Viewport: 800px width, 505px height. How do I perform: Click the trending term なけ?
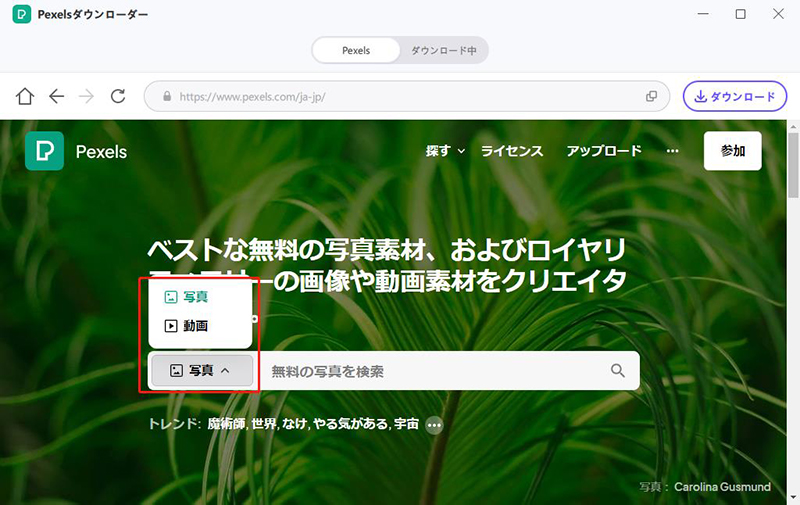click(293, 424)
